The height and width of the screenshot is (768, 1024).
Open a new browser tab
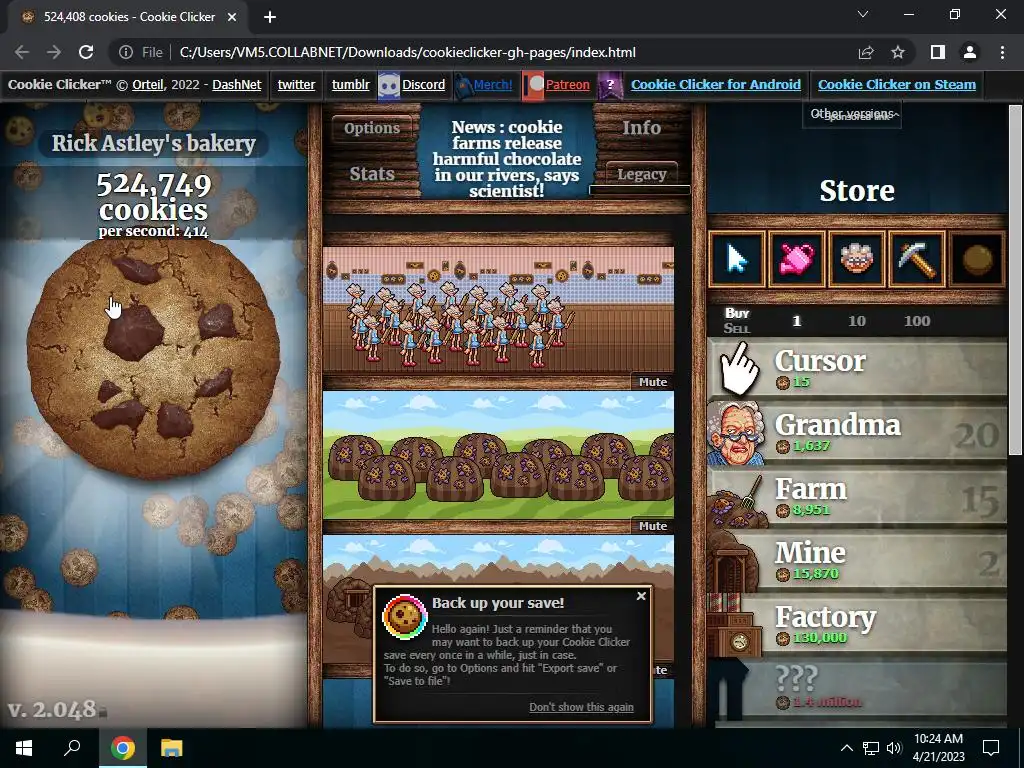point(270,17)
